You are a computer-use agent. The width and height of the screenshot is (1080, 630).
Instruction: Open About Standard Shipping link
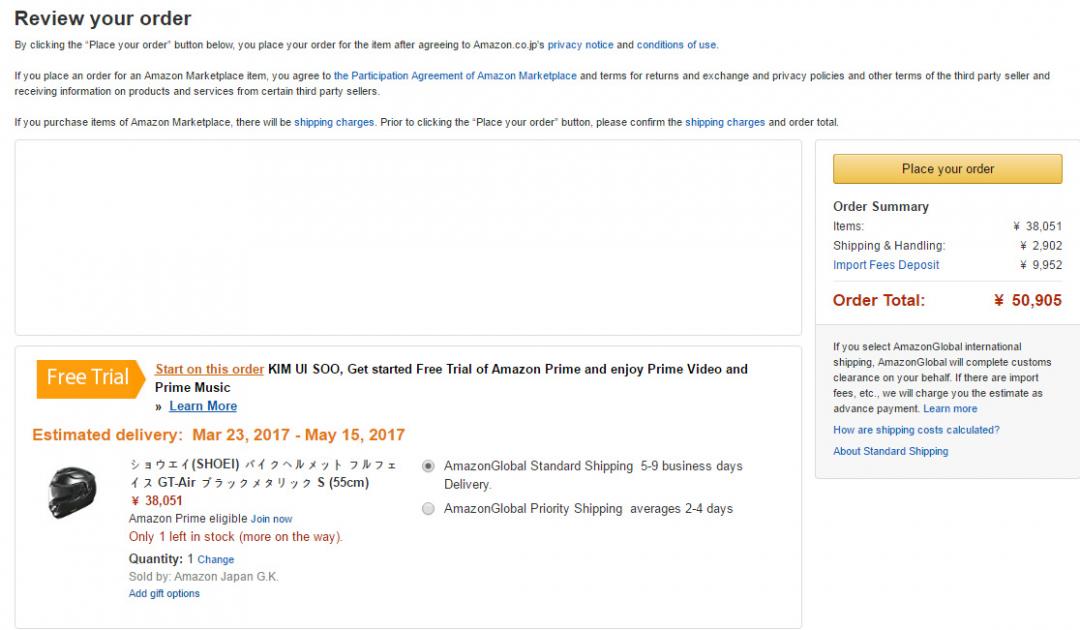point(890,451)
